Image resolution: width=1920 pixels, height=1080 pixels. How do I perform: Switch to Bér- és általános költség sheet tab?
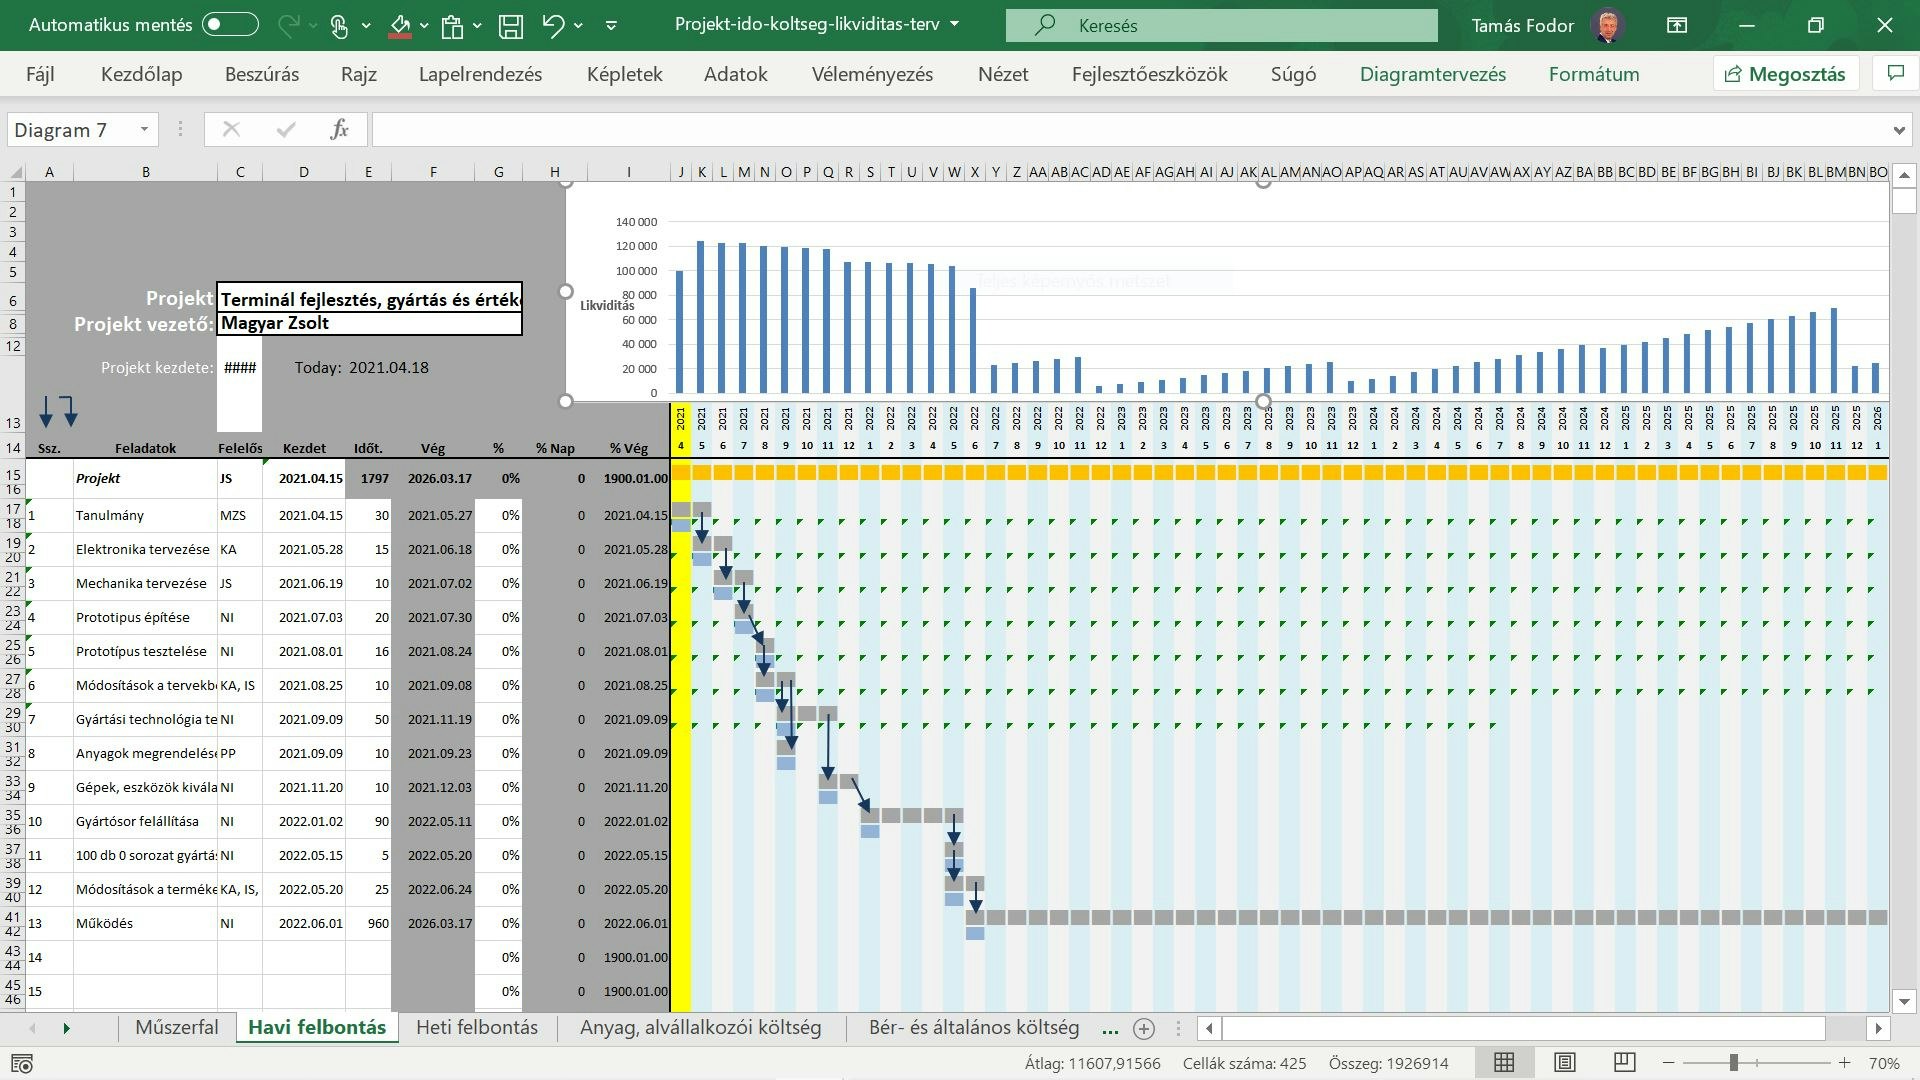click(974, 1027)
